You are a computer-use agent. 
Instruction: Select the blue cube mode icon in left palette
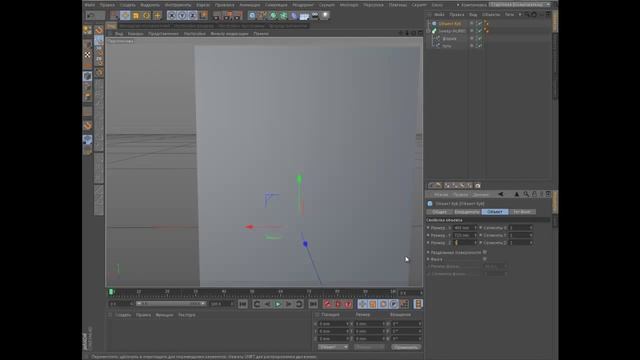pos(87,76)
